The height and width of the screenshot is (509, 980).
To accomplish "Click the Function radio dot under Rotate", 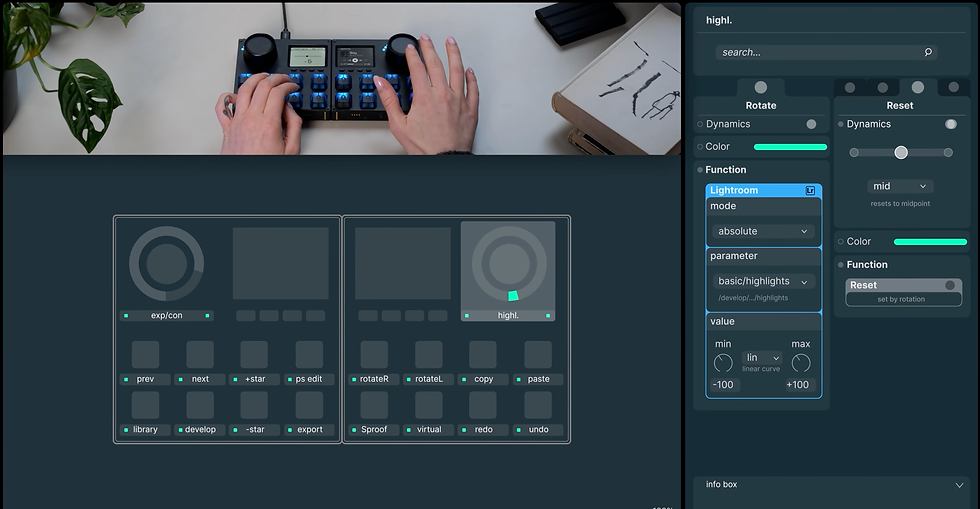I will [x=700, y=169].
